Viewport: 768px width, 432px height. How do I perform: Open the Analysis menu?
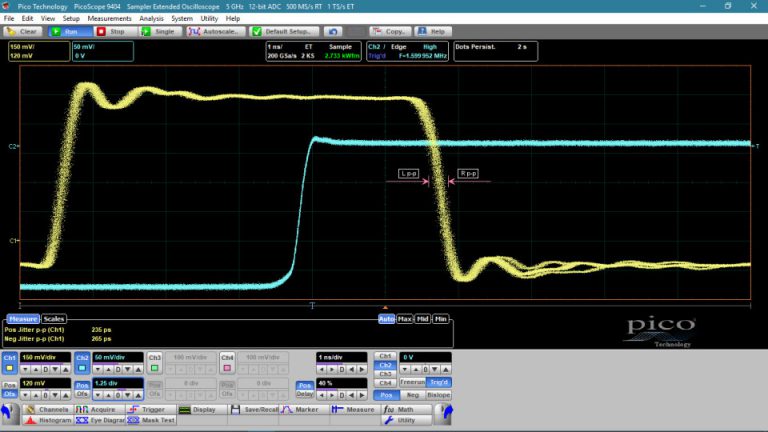point(151,18)
